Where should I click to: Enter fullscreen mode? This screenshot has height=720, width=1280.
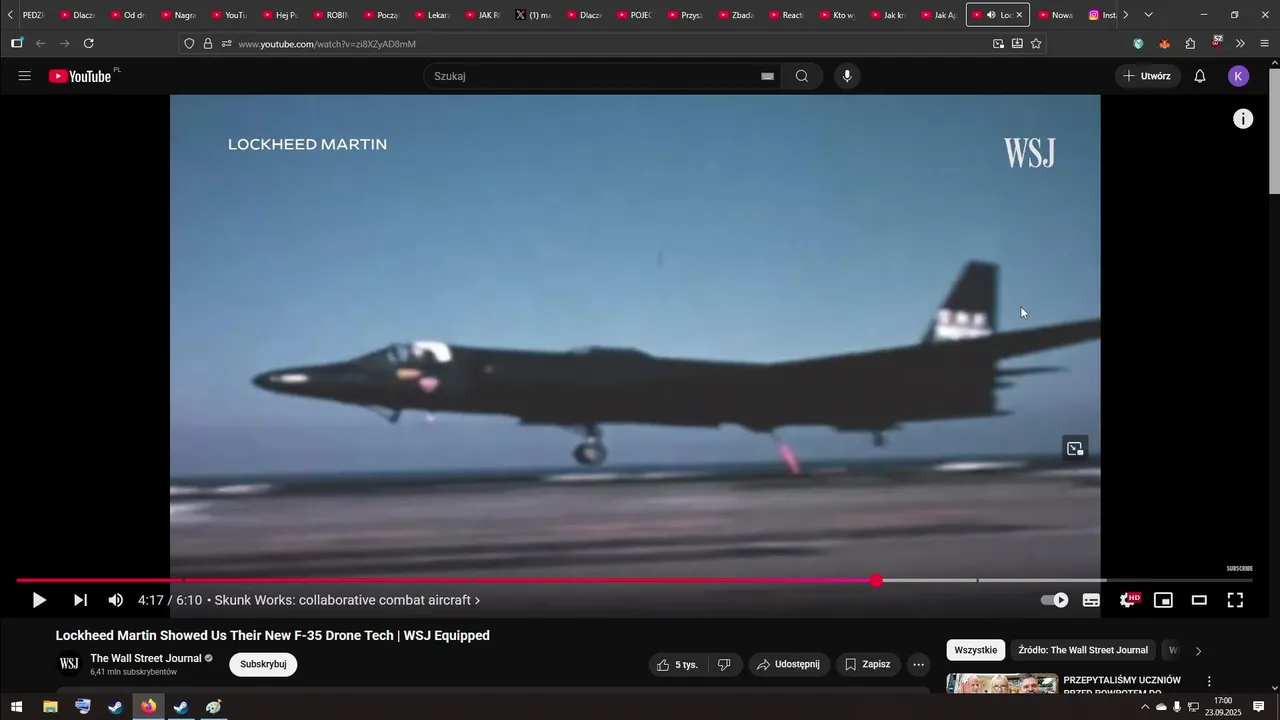pos(1235,600)
